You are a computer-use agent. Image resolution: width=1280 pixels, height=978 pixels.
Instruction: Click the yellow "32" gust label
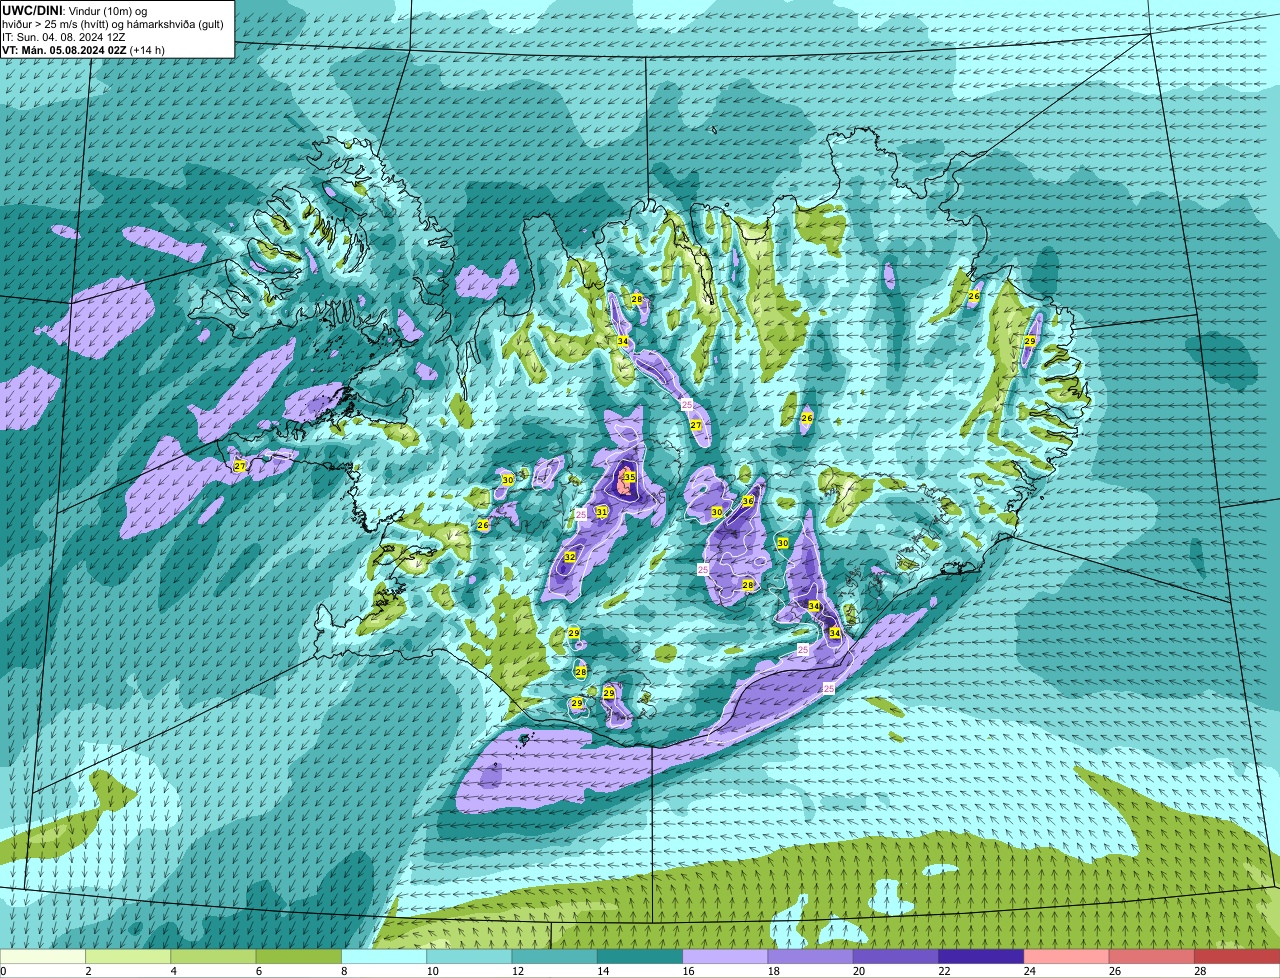[570, 557]
